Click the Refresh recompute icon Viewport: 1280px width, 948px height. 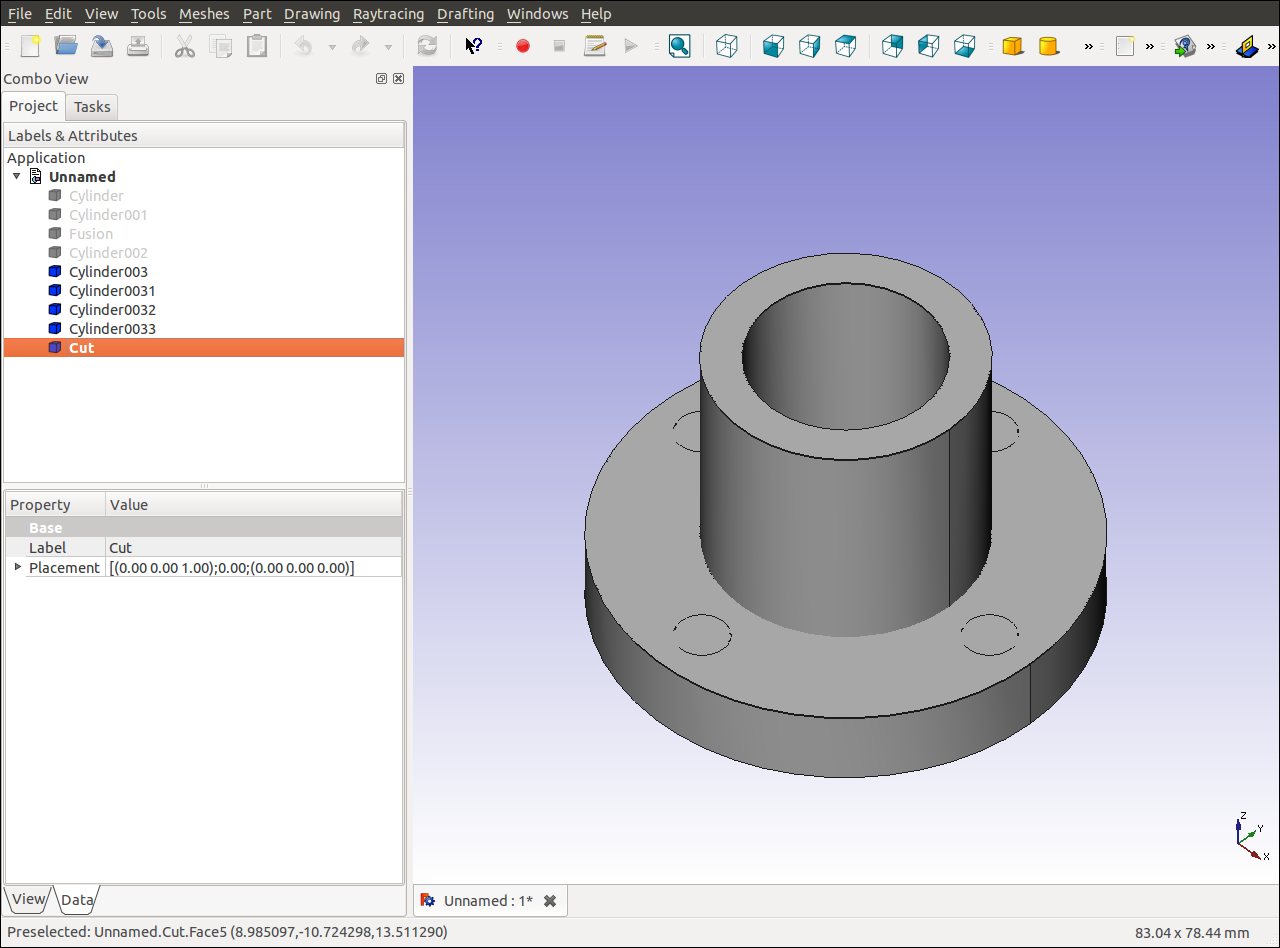click(x=427, y=46)
